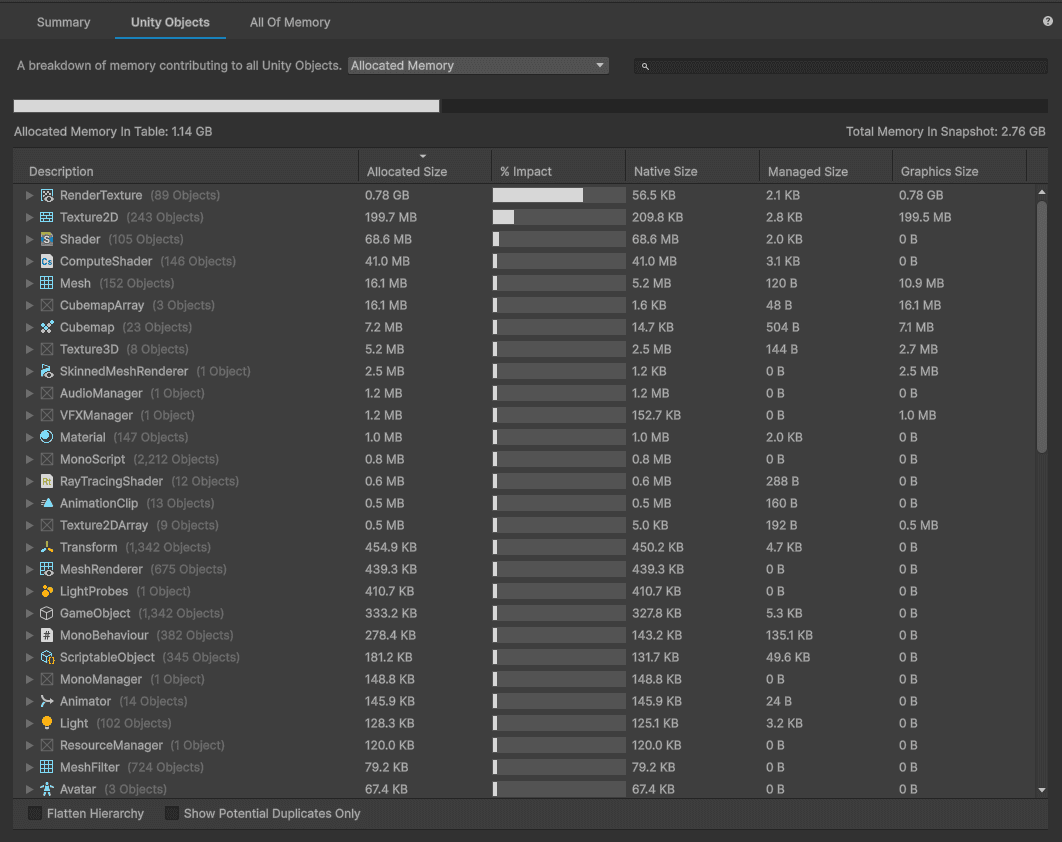This screenshot has width=1062, height=842.
Task: Click the ScriptableObject icon
Action: [47, 657]
